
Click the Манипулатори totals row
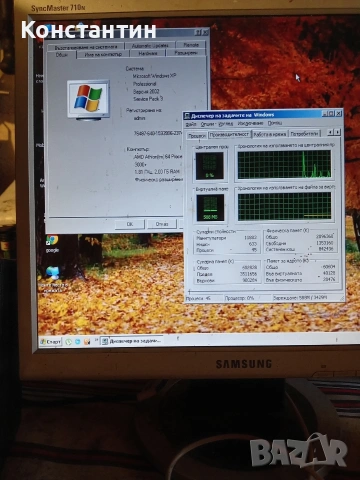click(227, 238)
